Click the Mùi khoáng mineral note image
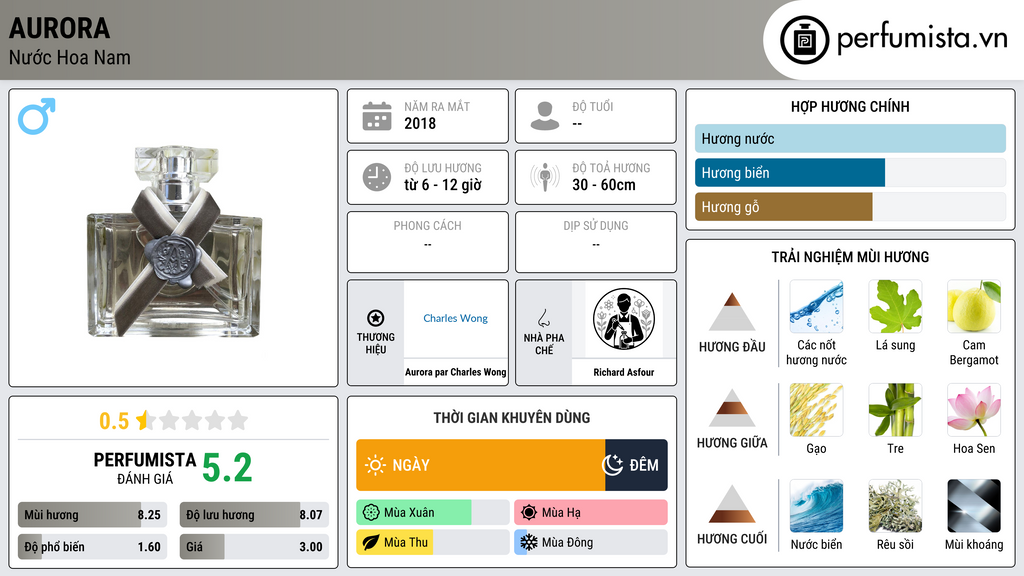Image resolution: width=1024 pixels, height=576 pixels. (974, 506)
